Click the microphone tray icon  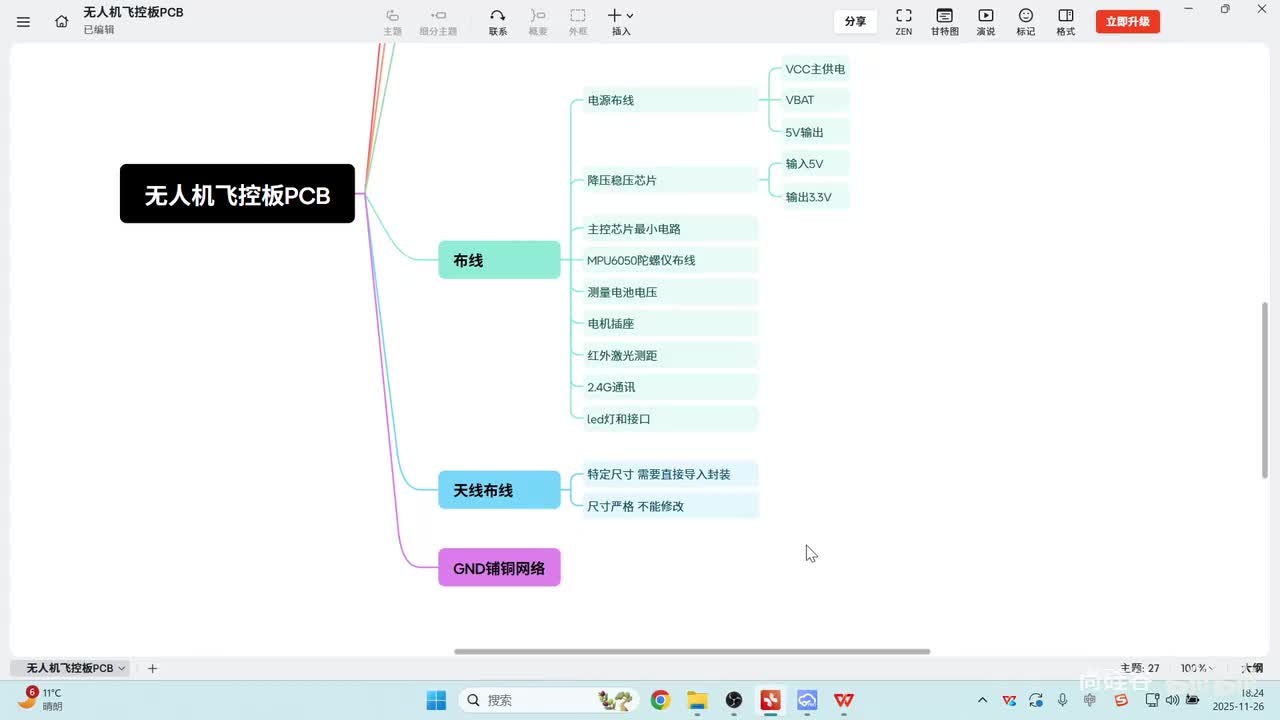pos(1063,700)
